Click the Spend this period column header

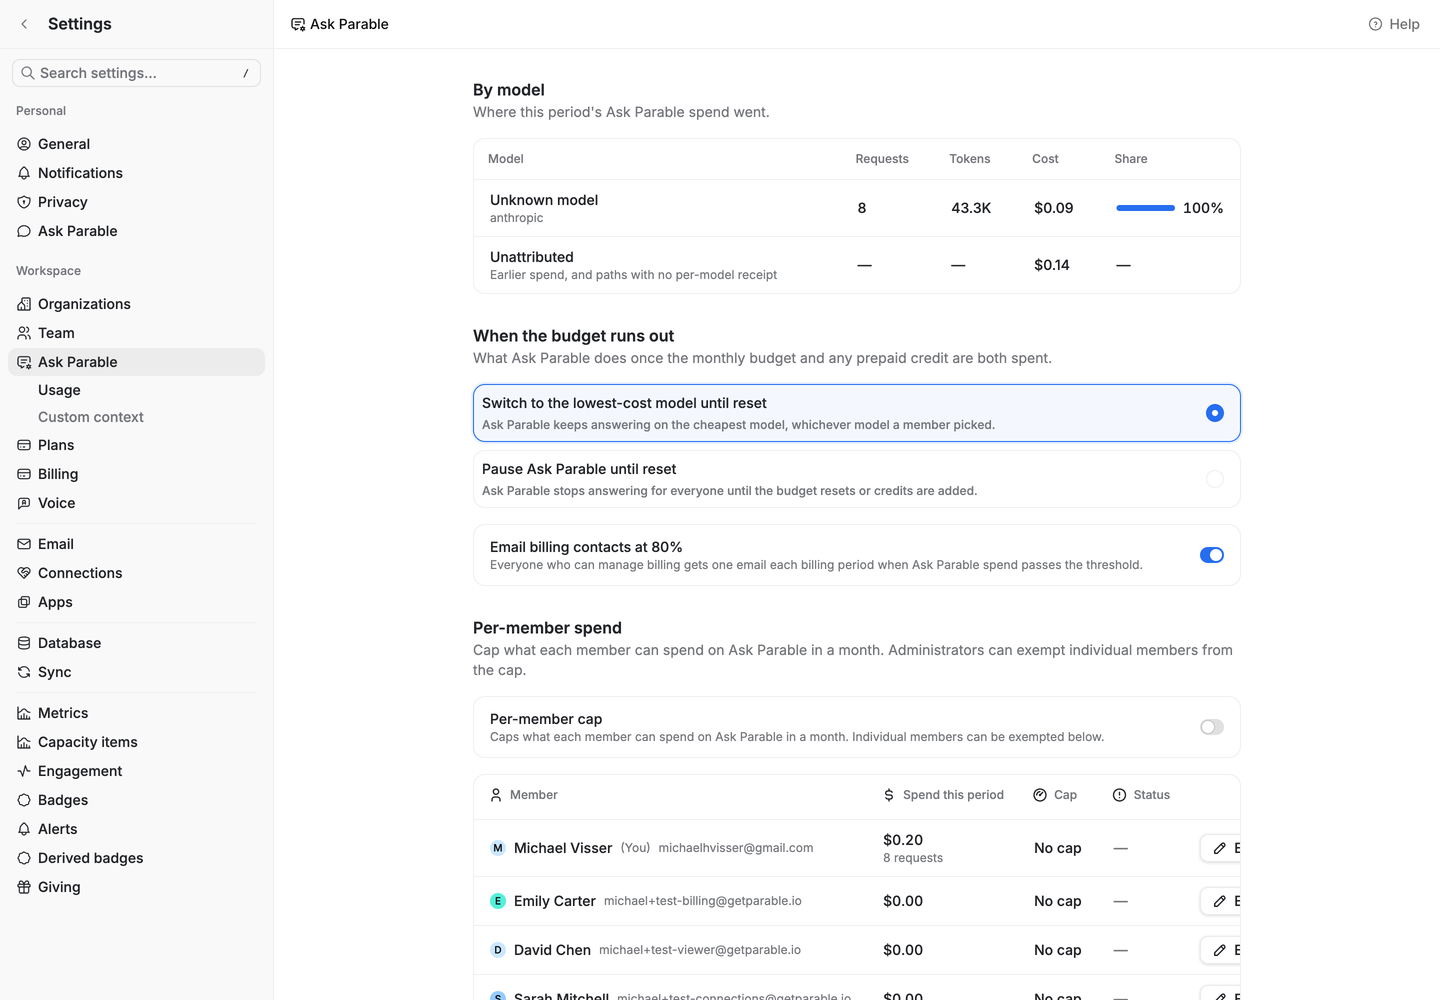tap(943, 795)
